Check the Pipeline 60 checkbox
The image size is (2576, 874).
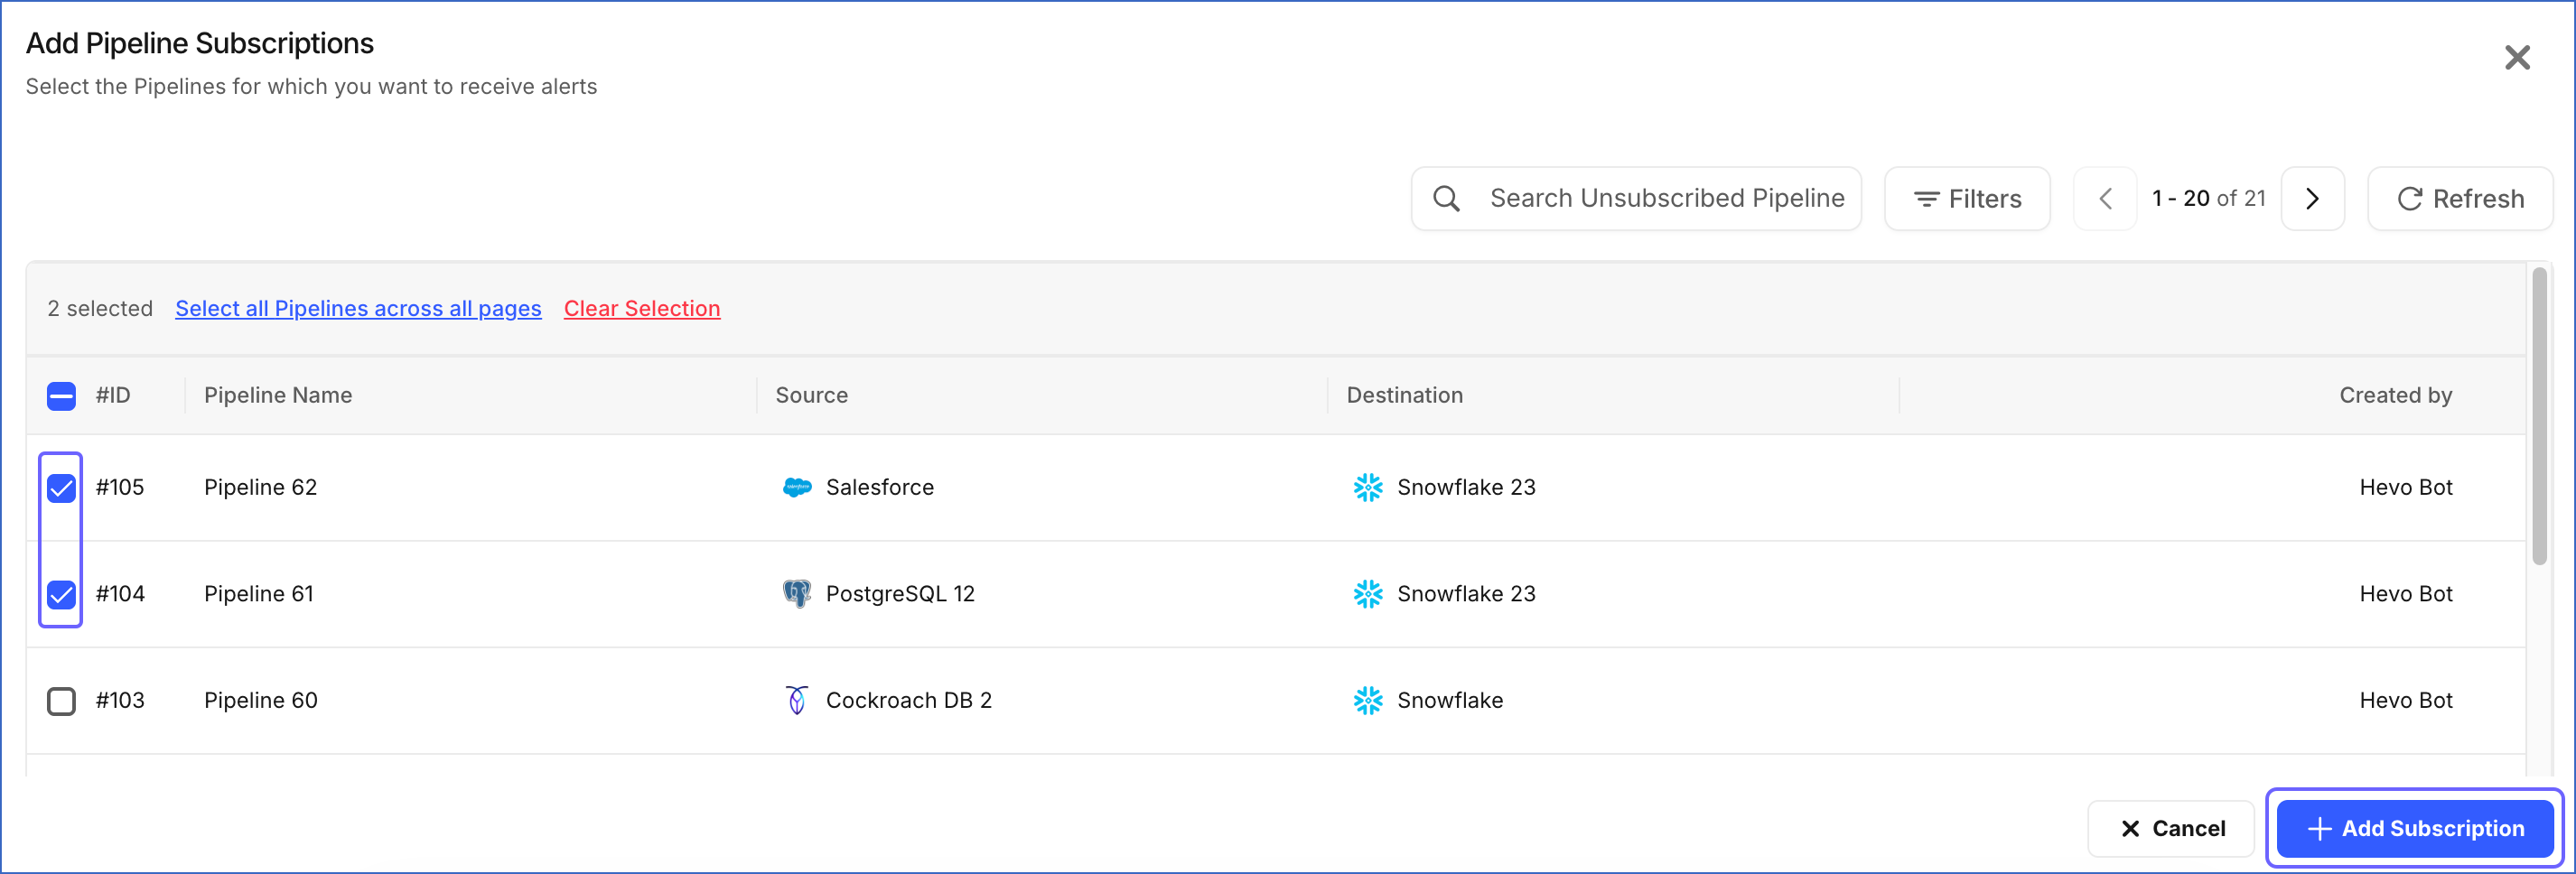click(61, 701)
